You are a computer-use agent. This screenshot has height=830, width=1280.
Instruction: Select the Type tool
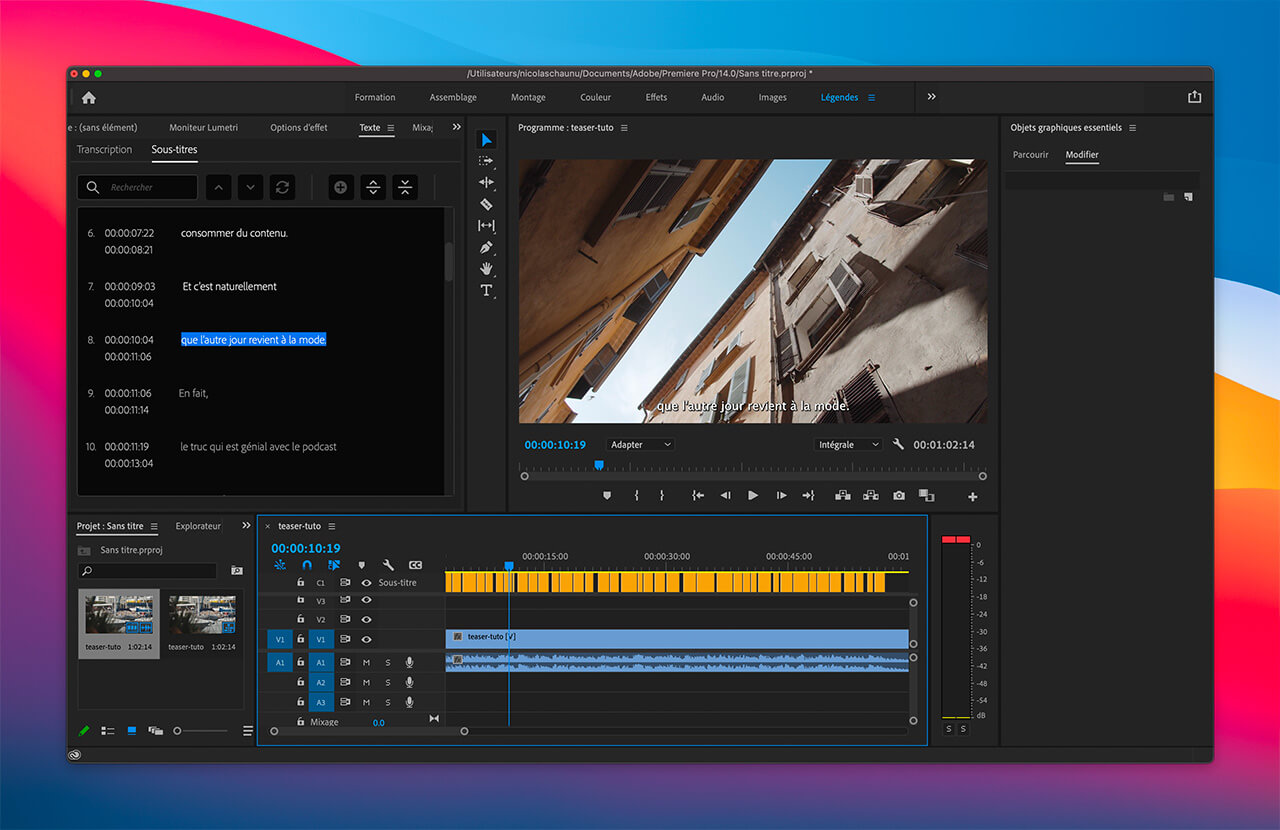pos(486,290)
